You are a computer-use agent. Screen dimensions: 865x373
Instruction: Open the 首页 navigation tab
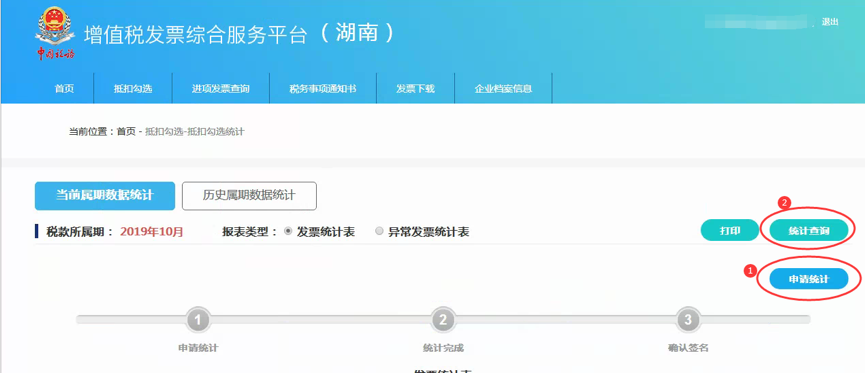(64, 88)
